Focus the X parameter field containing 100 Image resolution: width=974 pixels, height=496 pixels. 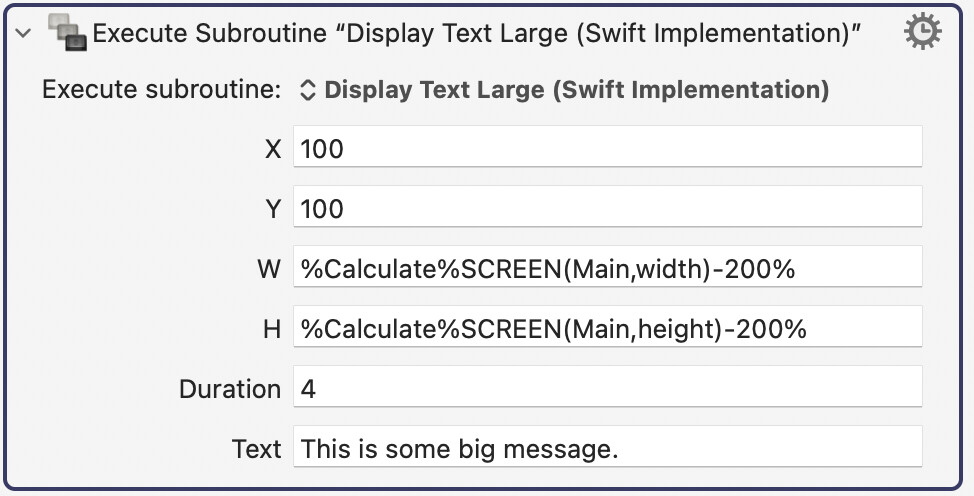point(607,149)
